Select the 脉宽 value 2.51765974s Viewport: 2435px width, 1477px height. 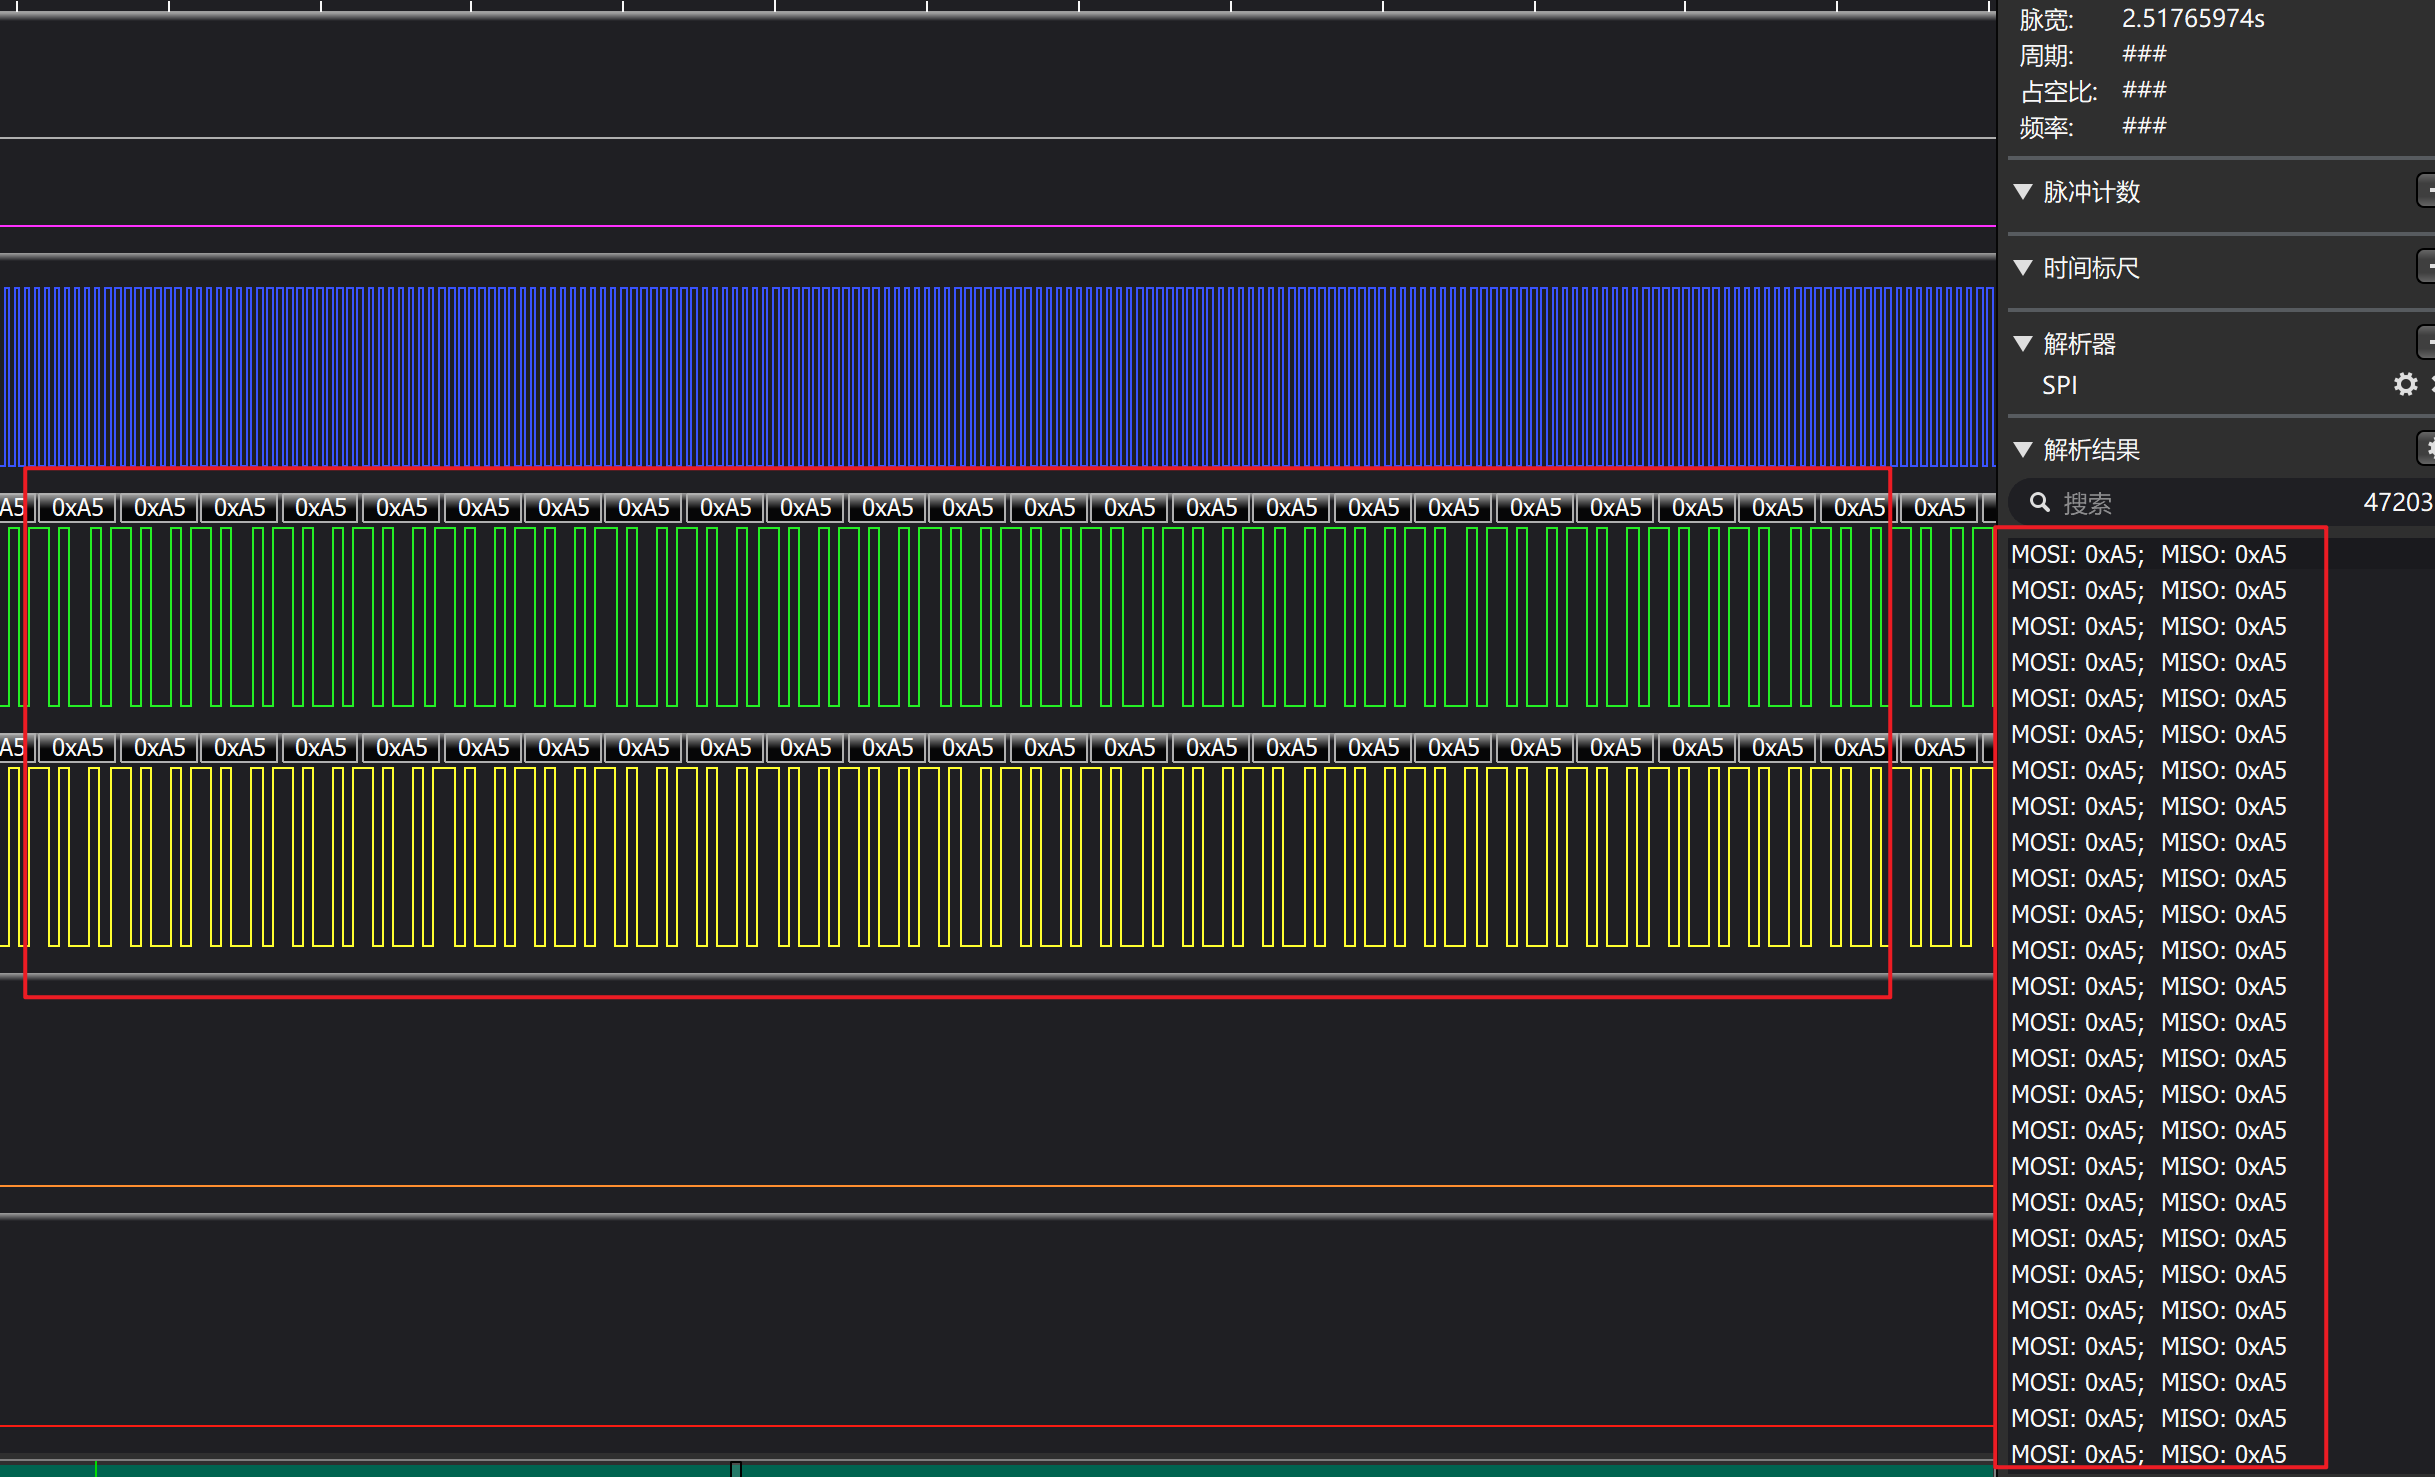click(2193, 19)
